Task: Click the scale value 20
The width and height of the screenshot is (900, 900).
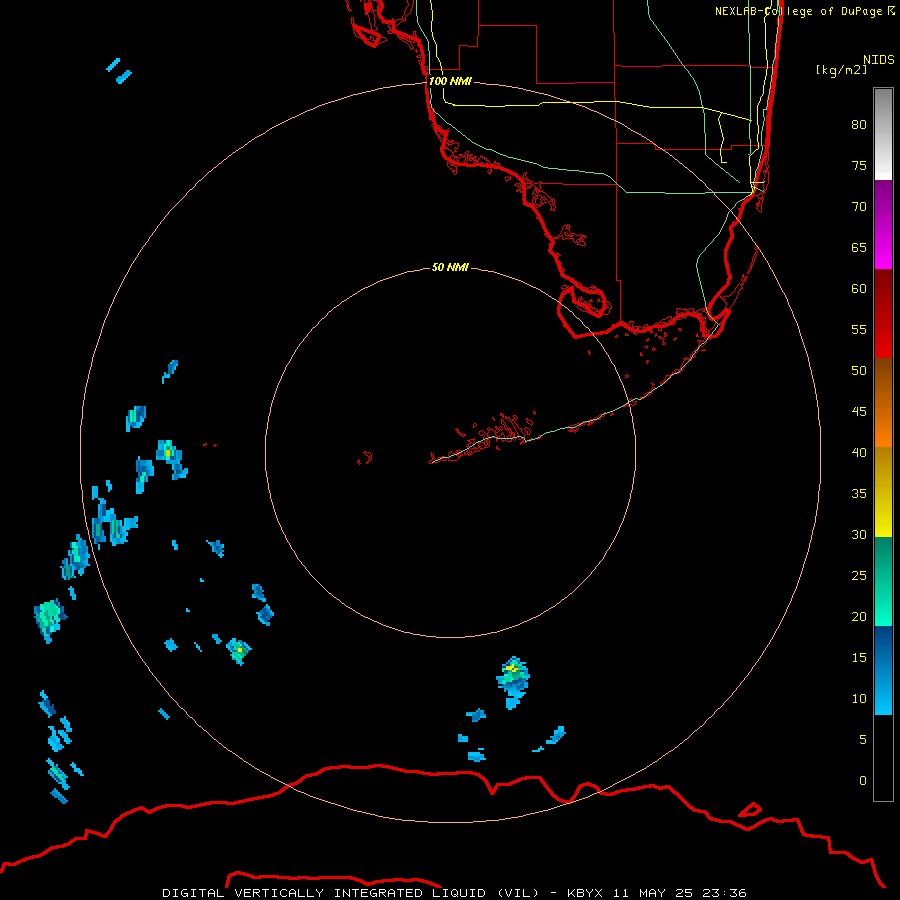Action: pyautogui.click(x=859, y=617)
